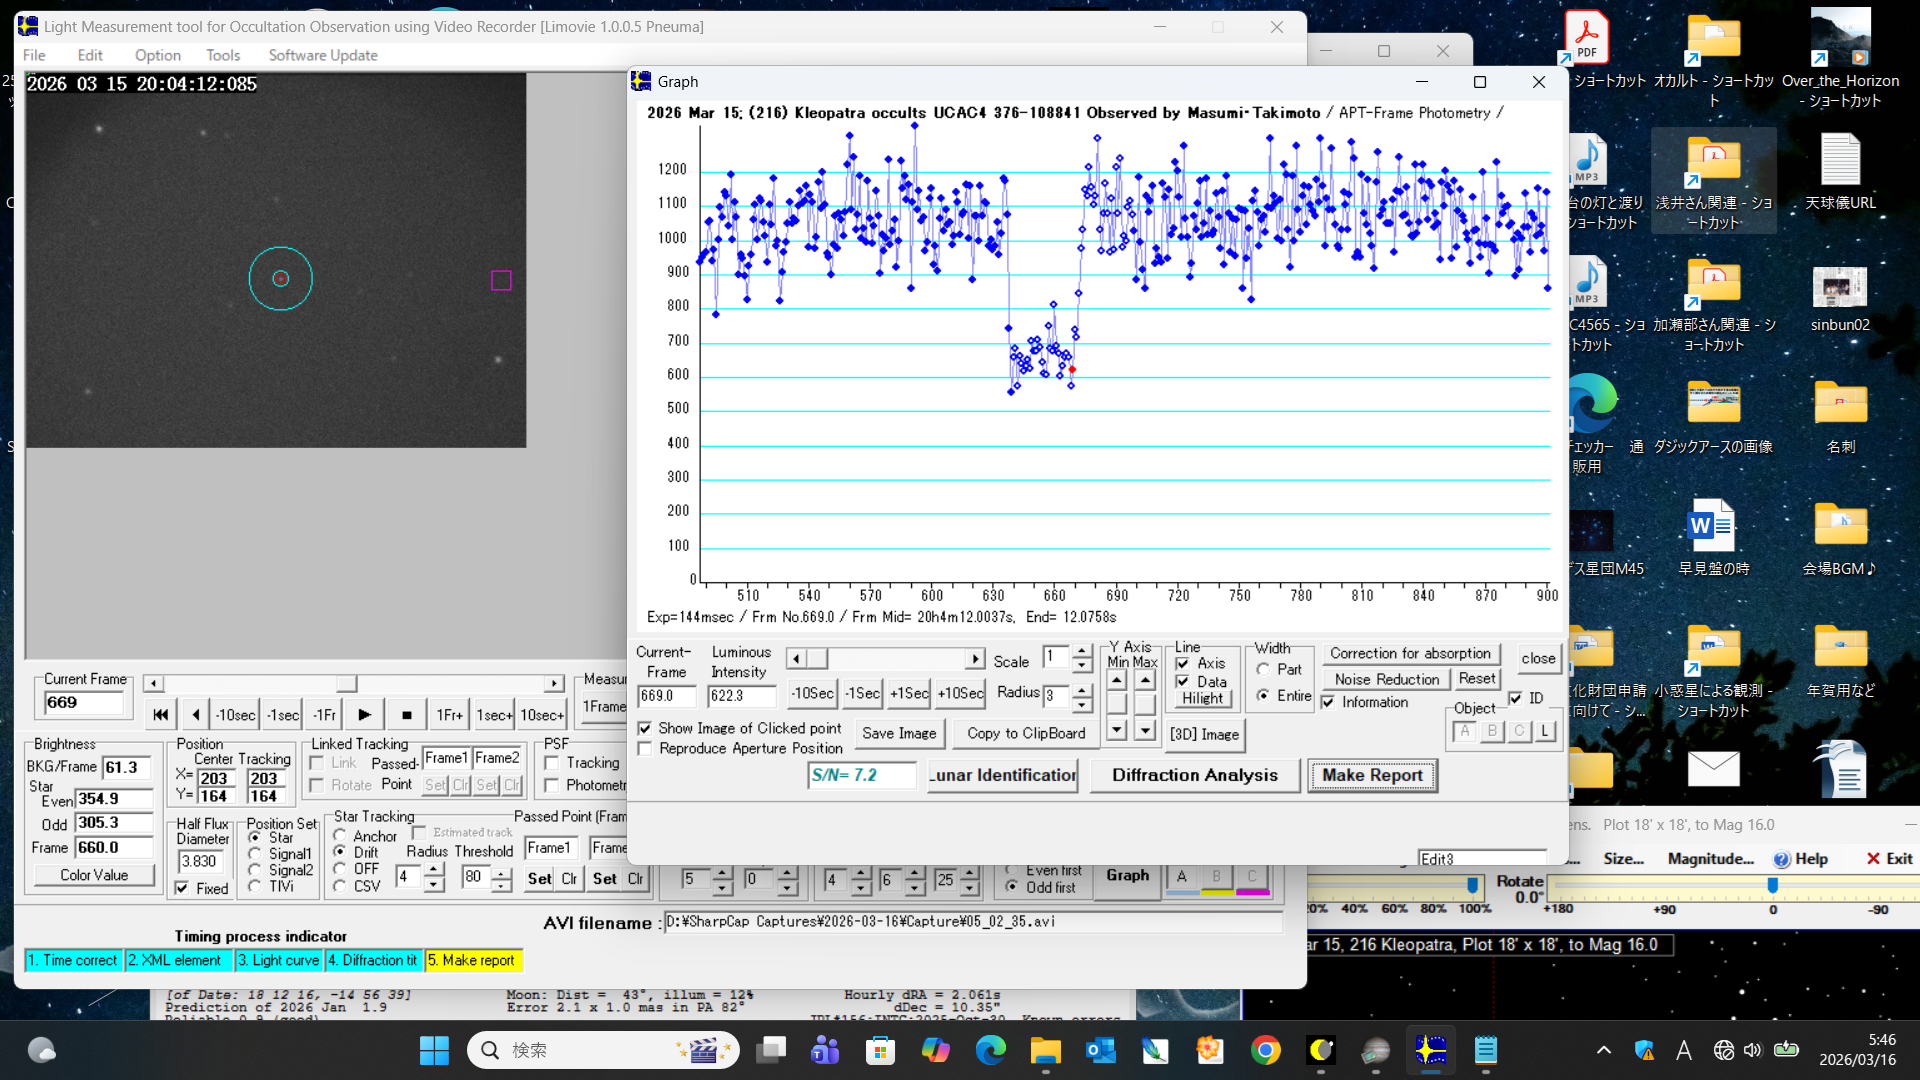1920x1080 pixels.
Task: Open the Word document desktop icon
Action: coord(1712,526)
